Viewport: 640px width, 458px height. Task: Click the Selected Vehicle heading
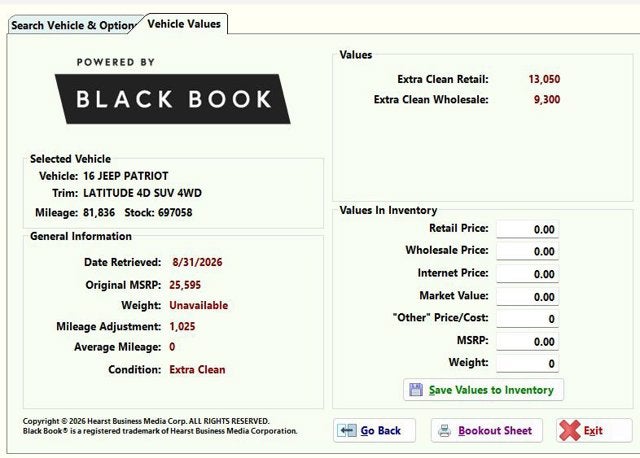pos(70,159)
